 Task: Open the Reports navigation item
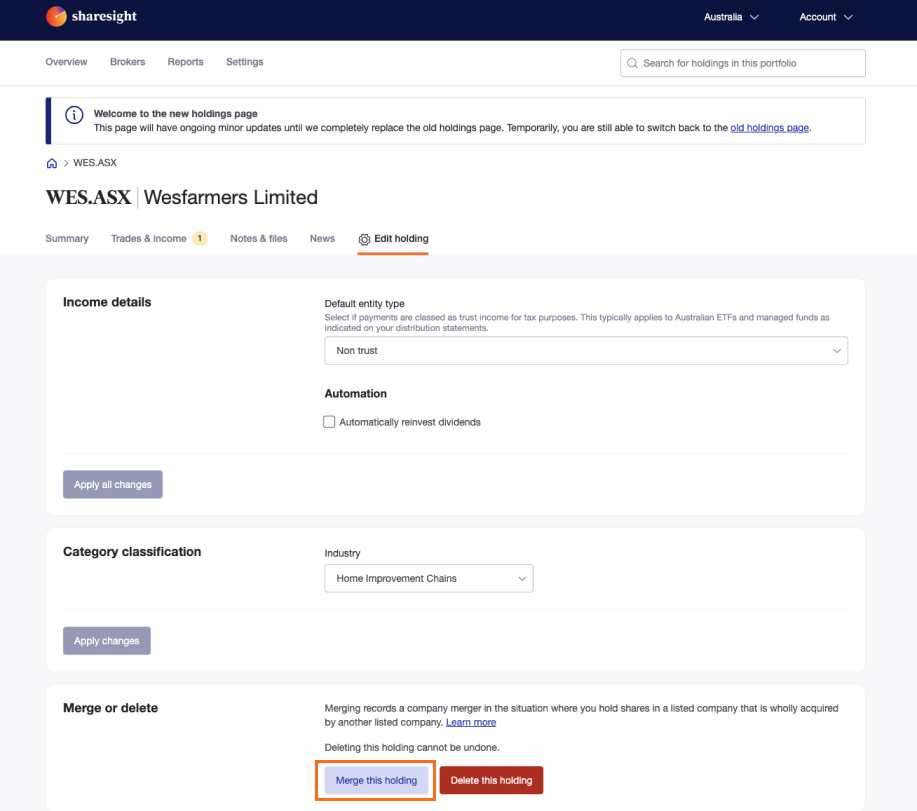(x=185, y=62)
